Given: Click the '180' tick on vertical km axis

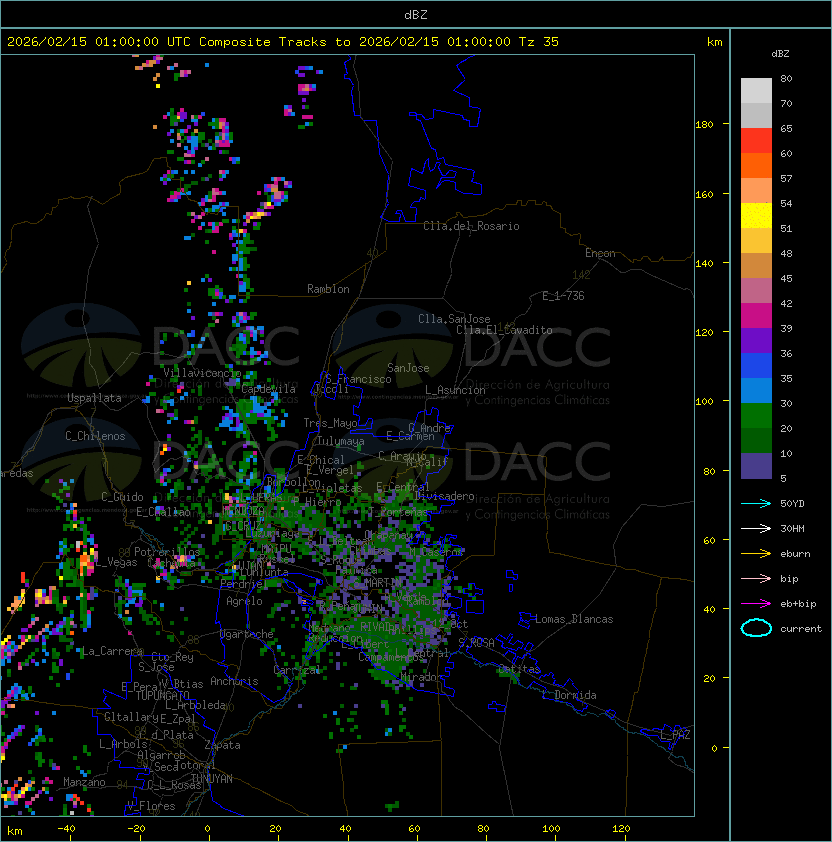Looking at the screenshot, I should pyautogui.click(x=704, y=125).
